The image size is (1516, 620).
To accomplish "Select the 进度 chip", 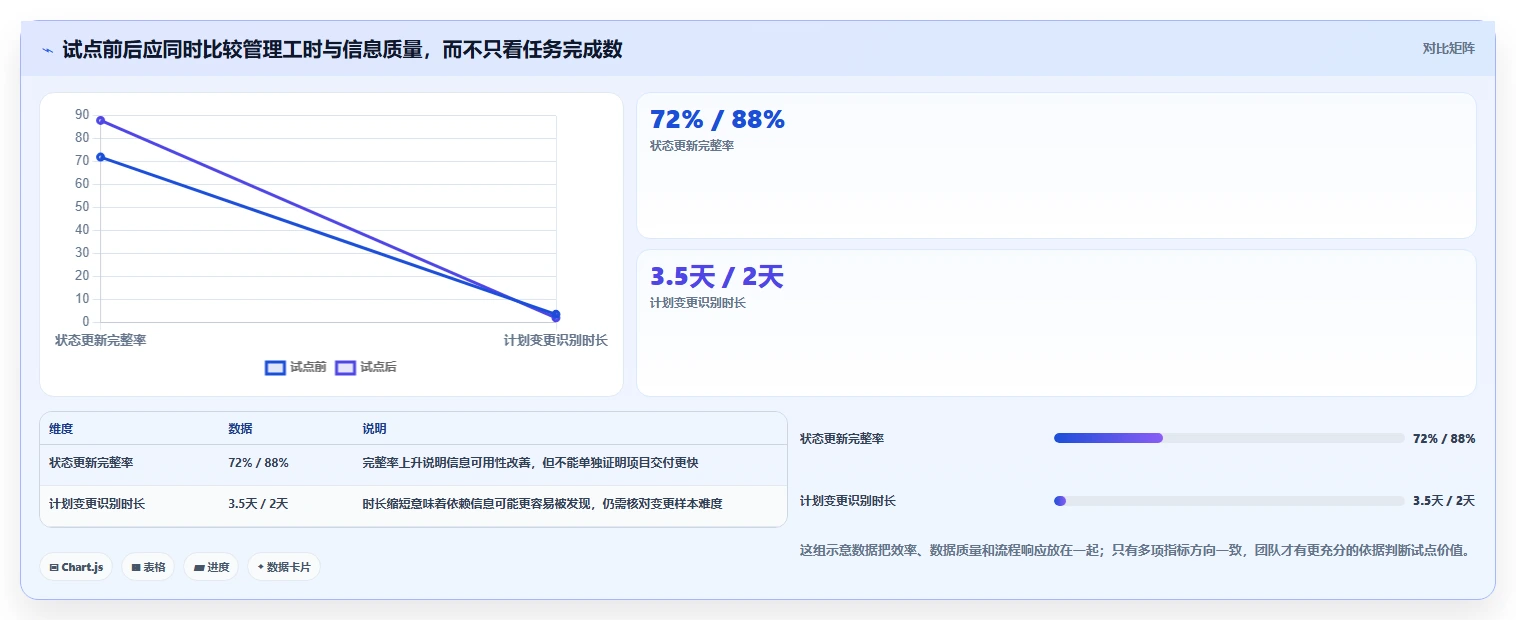I will coord(211,567).
